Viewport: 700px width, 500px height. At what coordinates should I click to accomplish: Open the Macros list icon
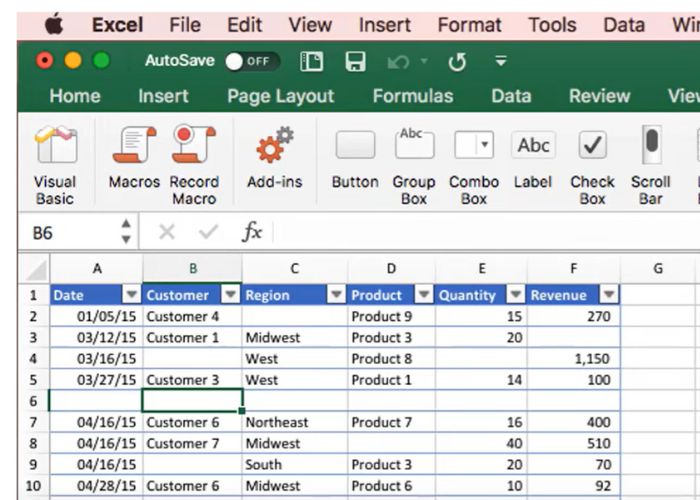(x=134, y=145)
